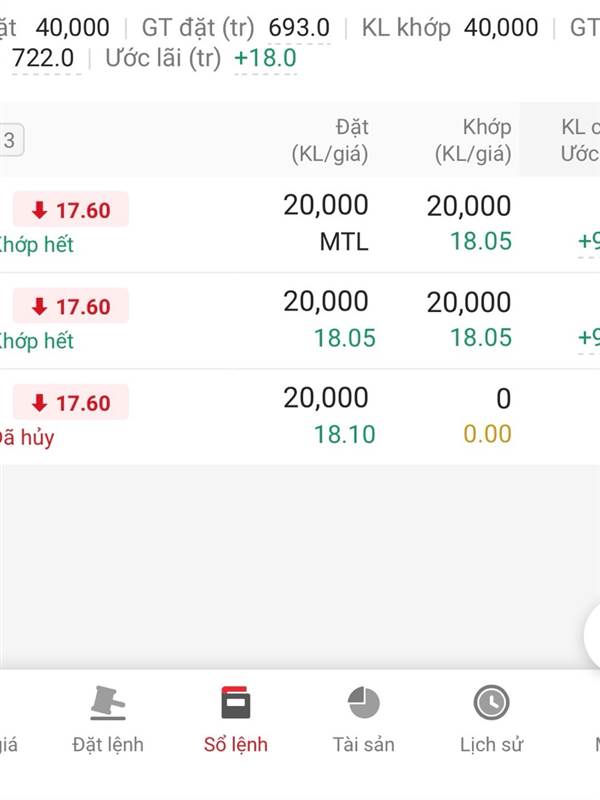Tap the GT đặt 693.0 summary value
The image size is (600, 800).
pyautogui.click(x=299, y=27)
